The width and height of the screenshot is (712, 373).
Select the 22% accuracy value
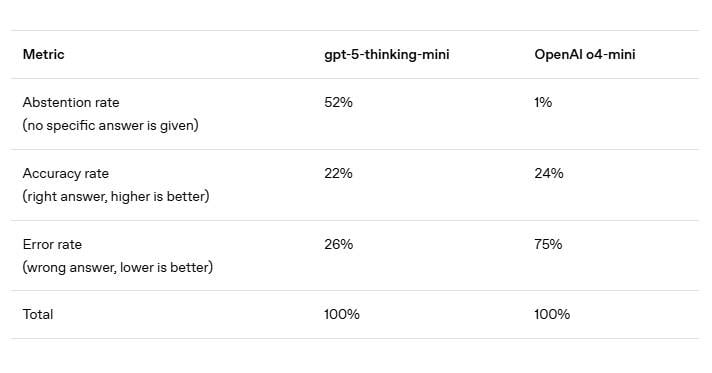click(338, 174)
